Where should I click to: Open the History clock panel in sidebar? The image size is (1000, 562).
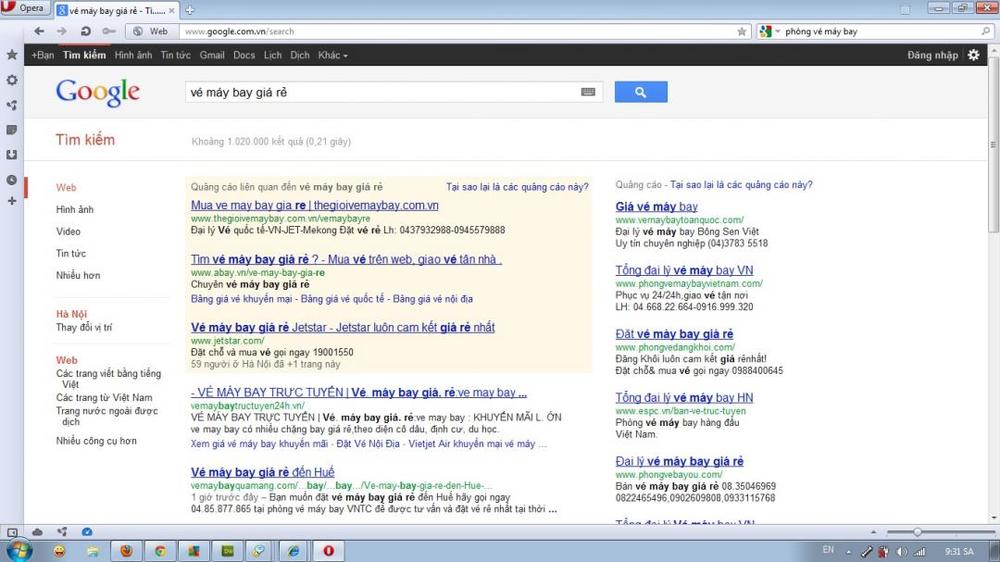(12, 180)
